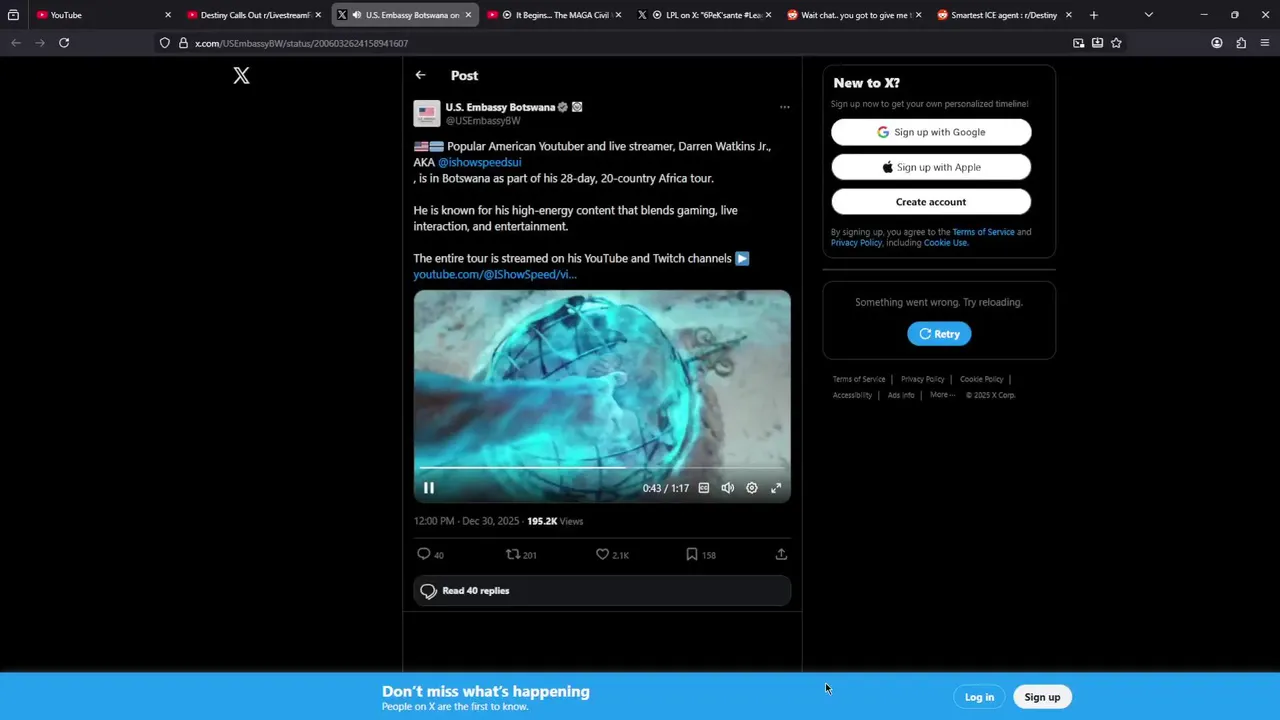Click Sign up on the bottom banner

[x=1042, y=697]
